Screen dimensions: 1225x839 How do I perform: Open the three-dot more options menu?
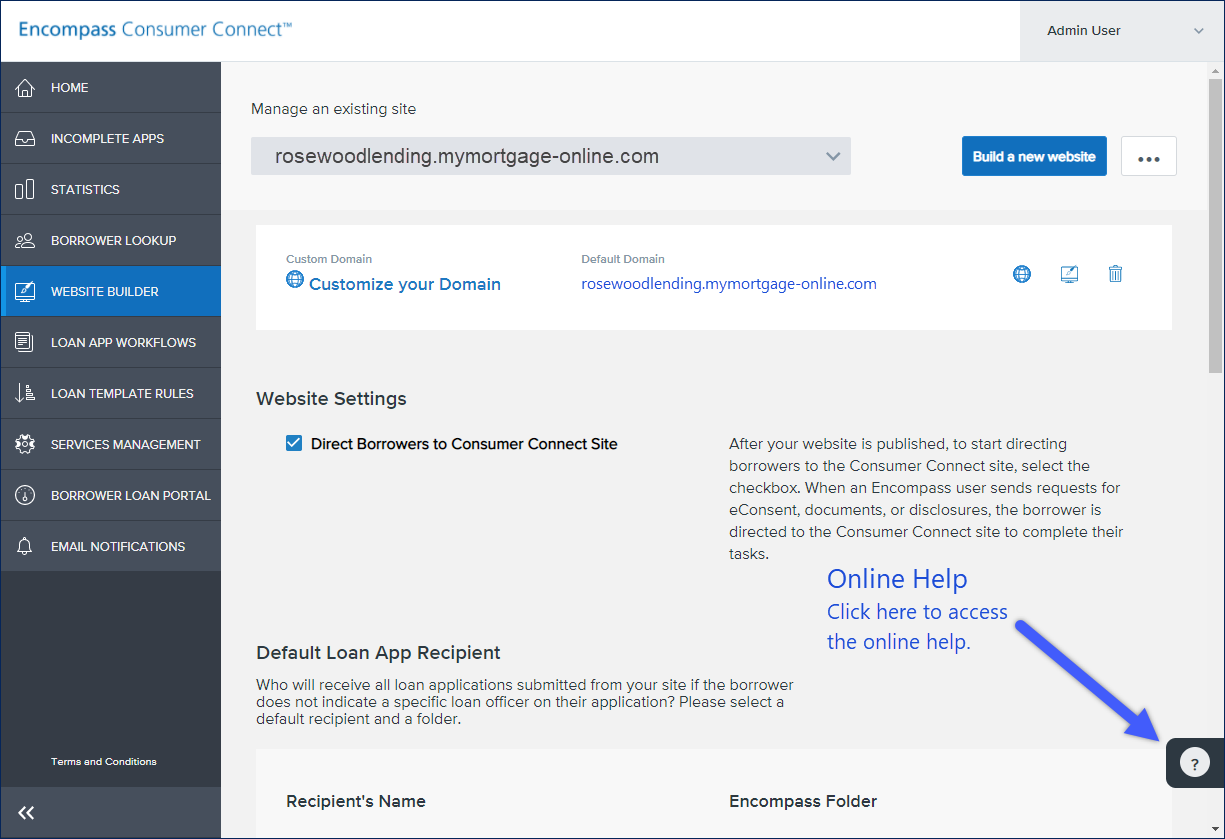(1149, 156)
